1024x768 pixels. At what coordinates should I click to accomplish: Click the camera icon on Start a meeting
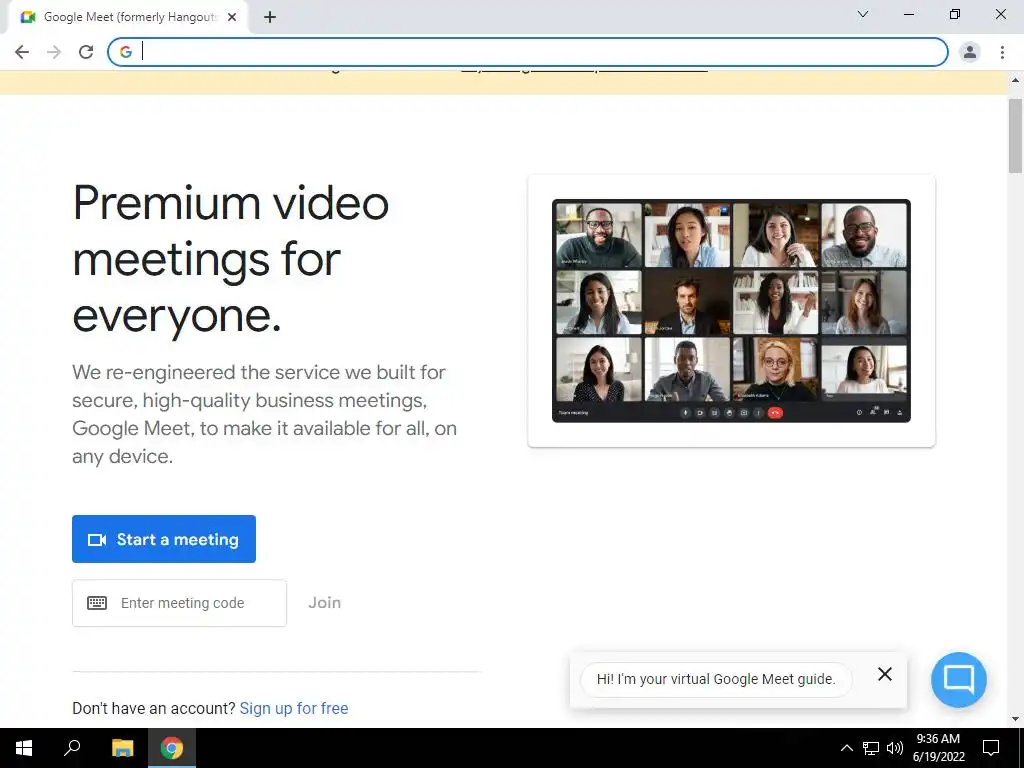click(x=97, y=539)
